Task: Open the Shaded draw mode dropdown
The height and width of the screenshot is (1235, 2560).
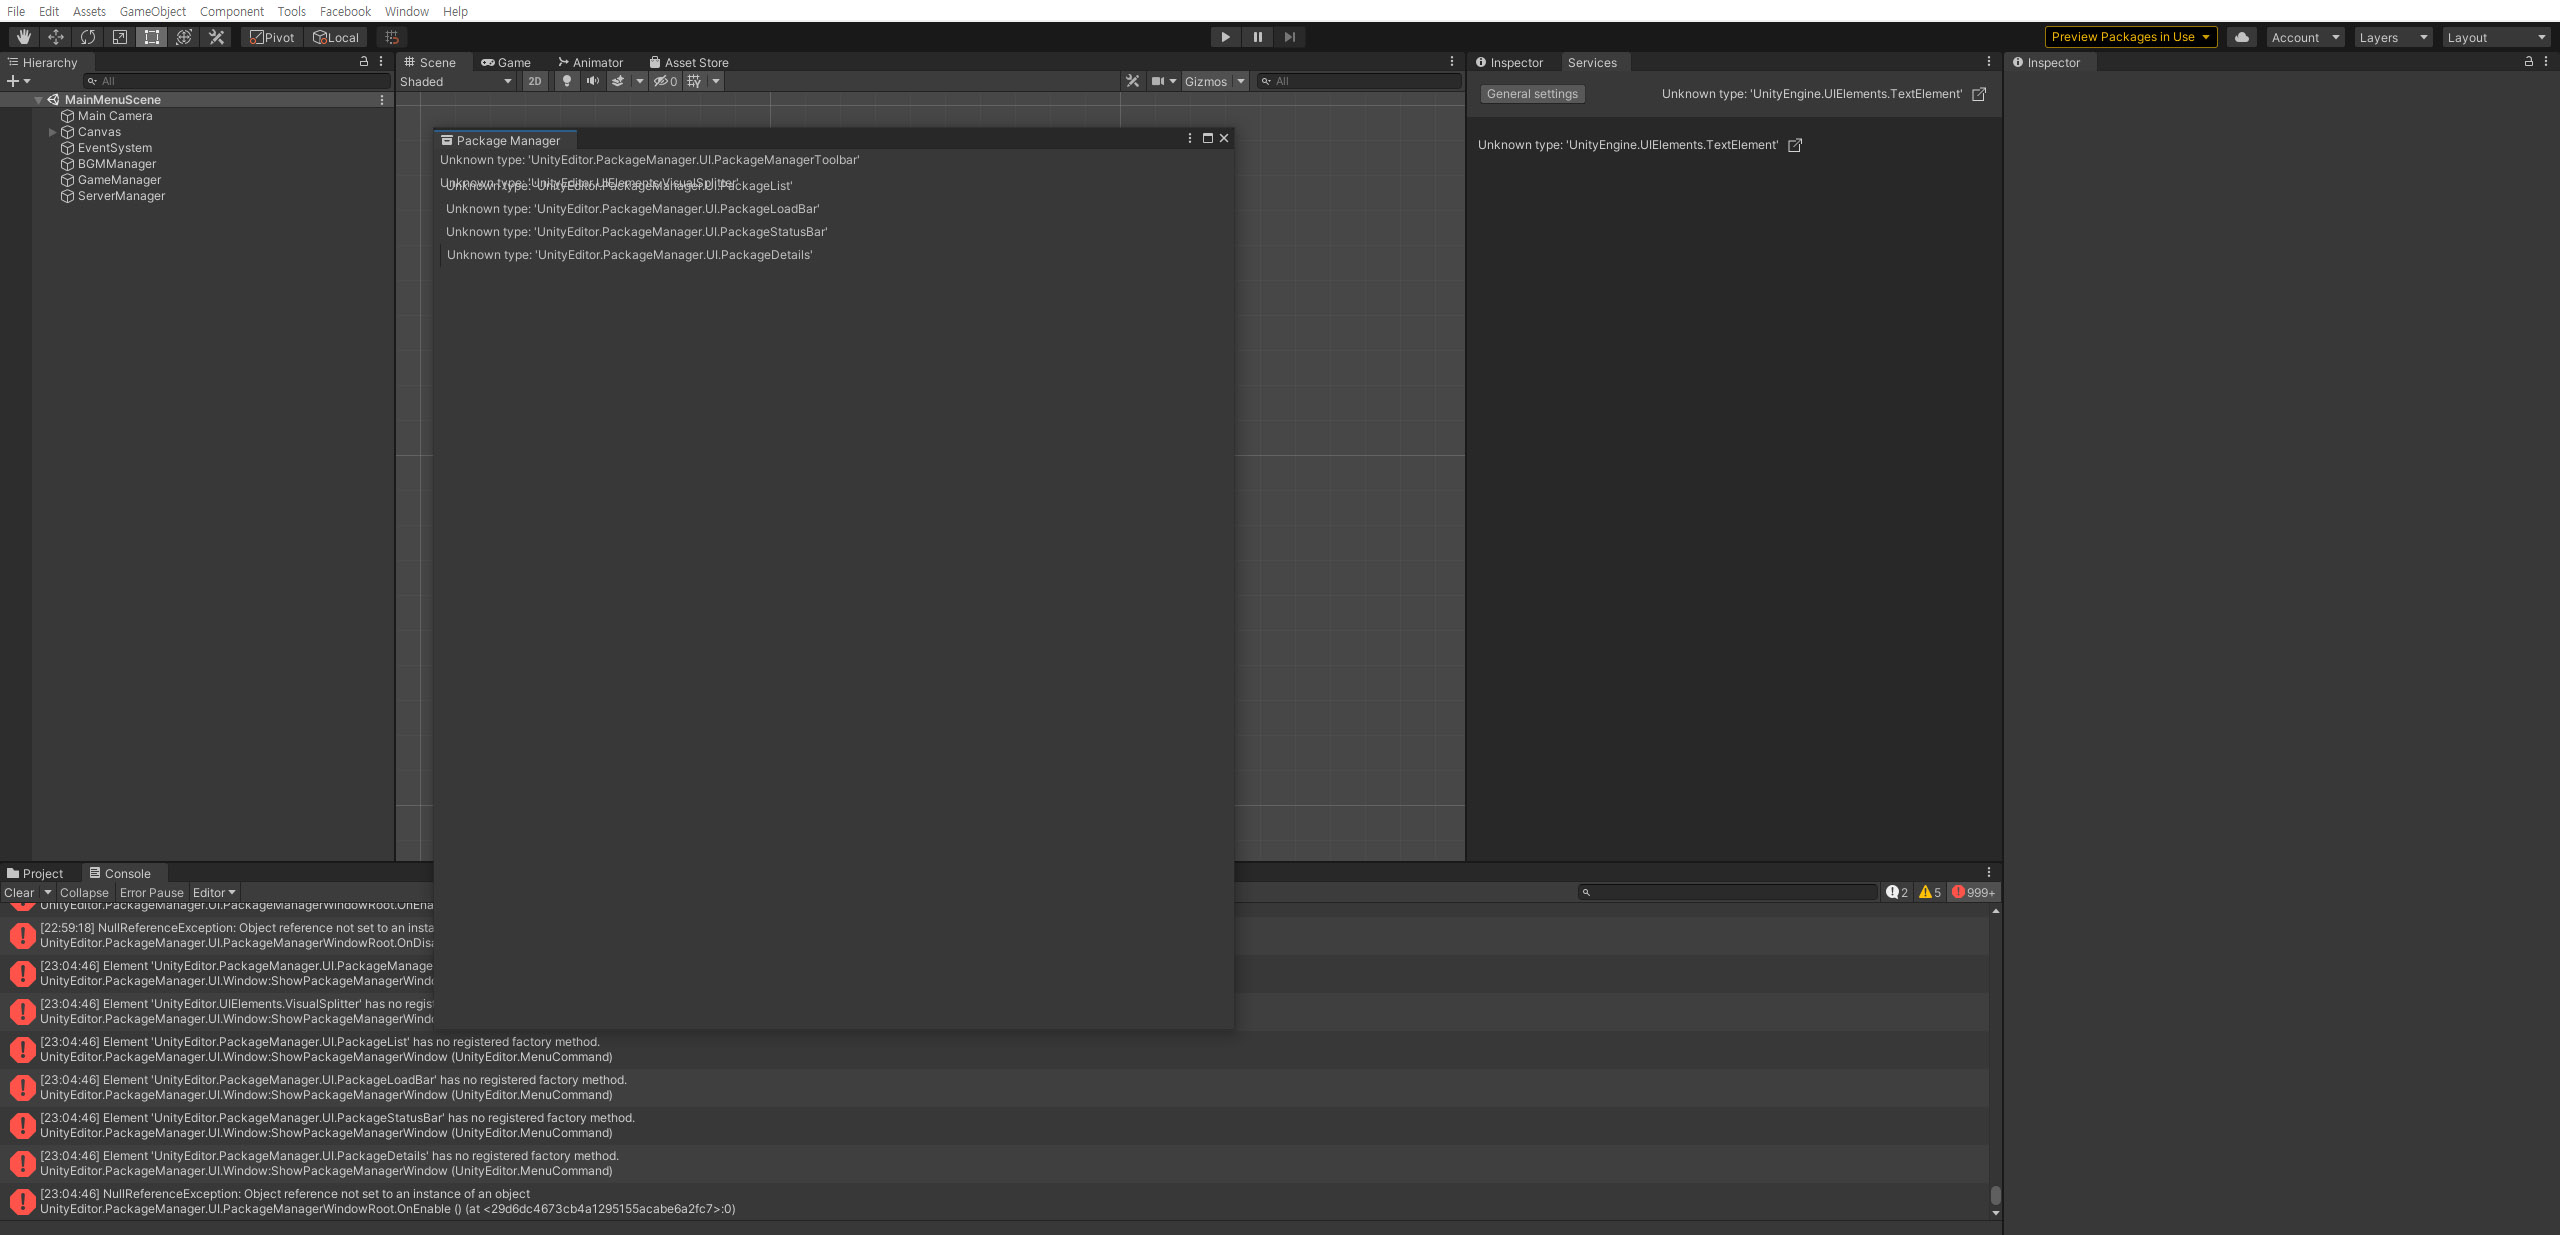Action: coord(455,81)
